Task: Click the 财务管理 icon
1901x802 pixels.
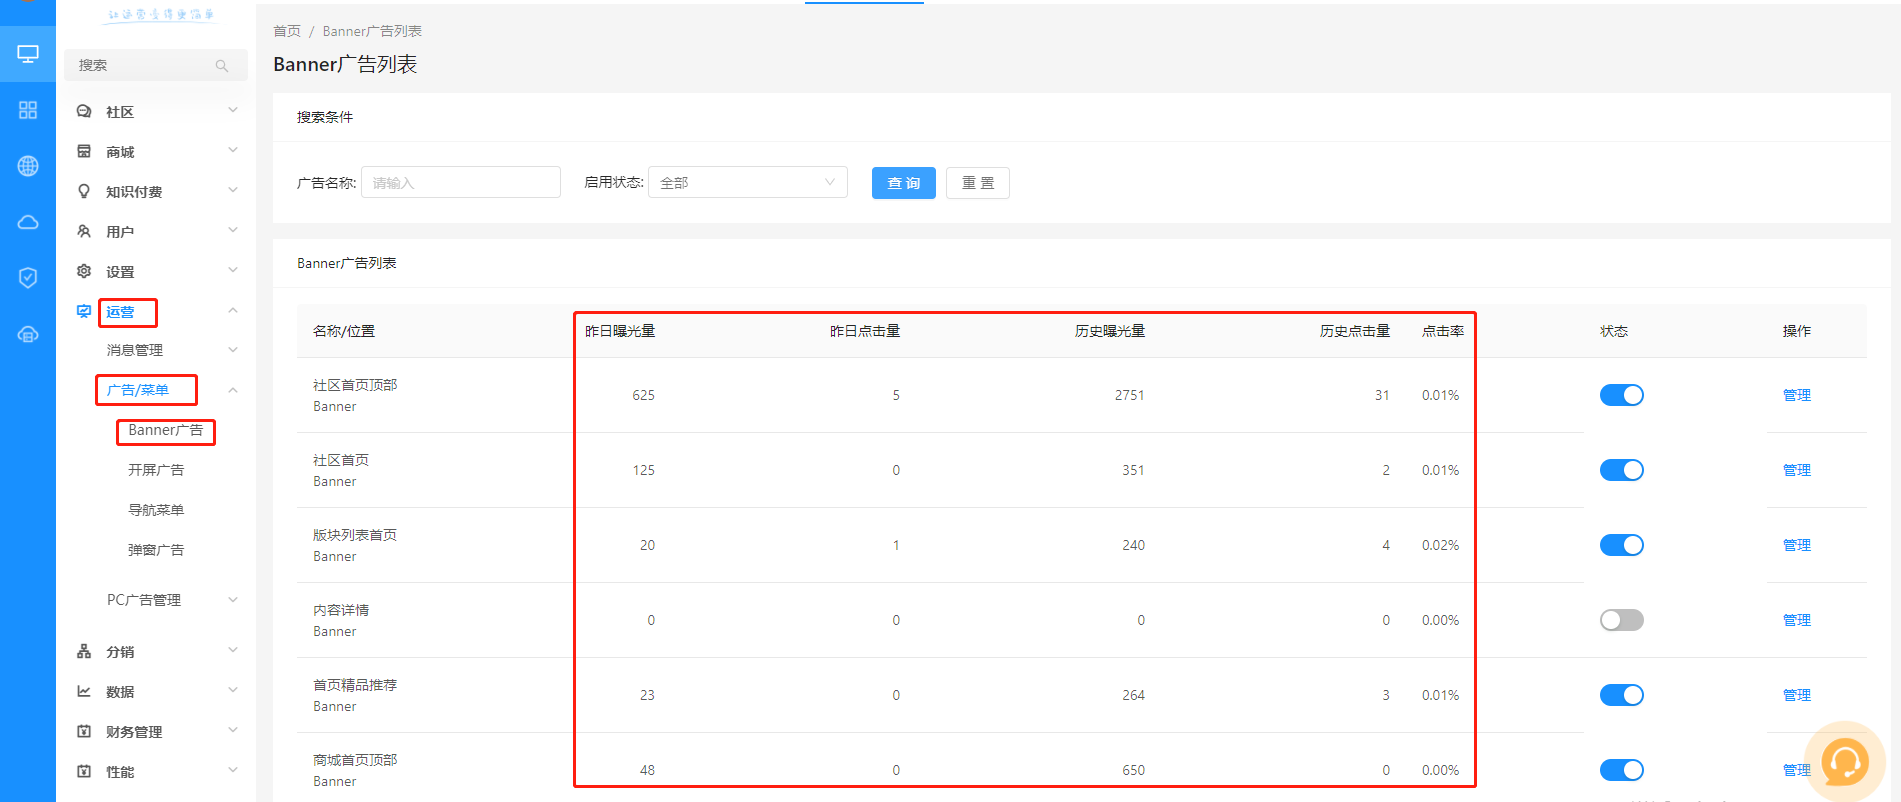Action: pyautogui.click(x=84, y=732)
